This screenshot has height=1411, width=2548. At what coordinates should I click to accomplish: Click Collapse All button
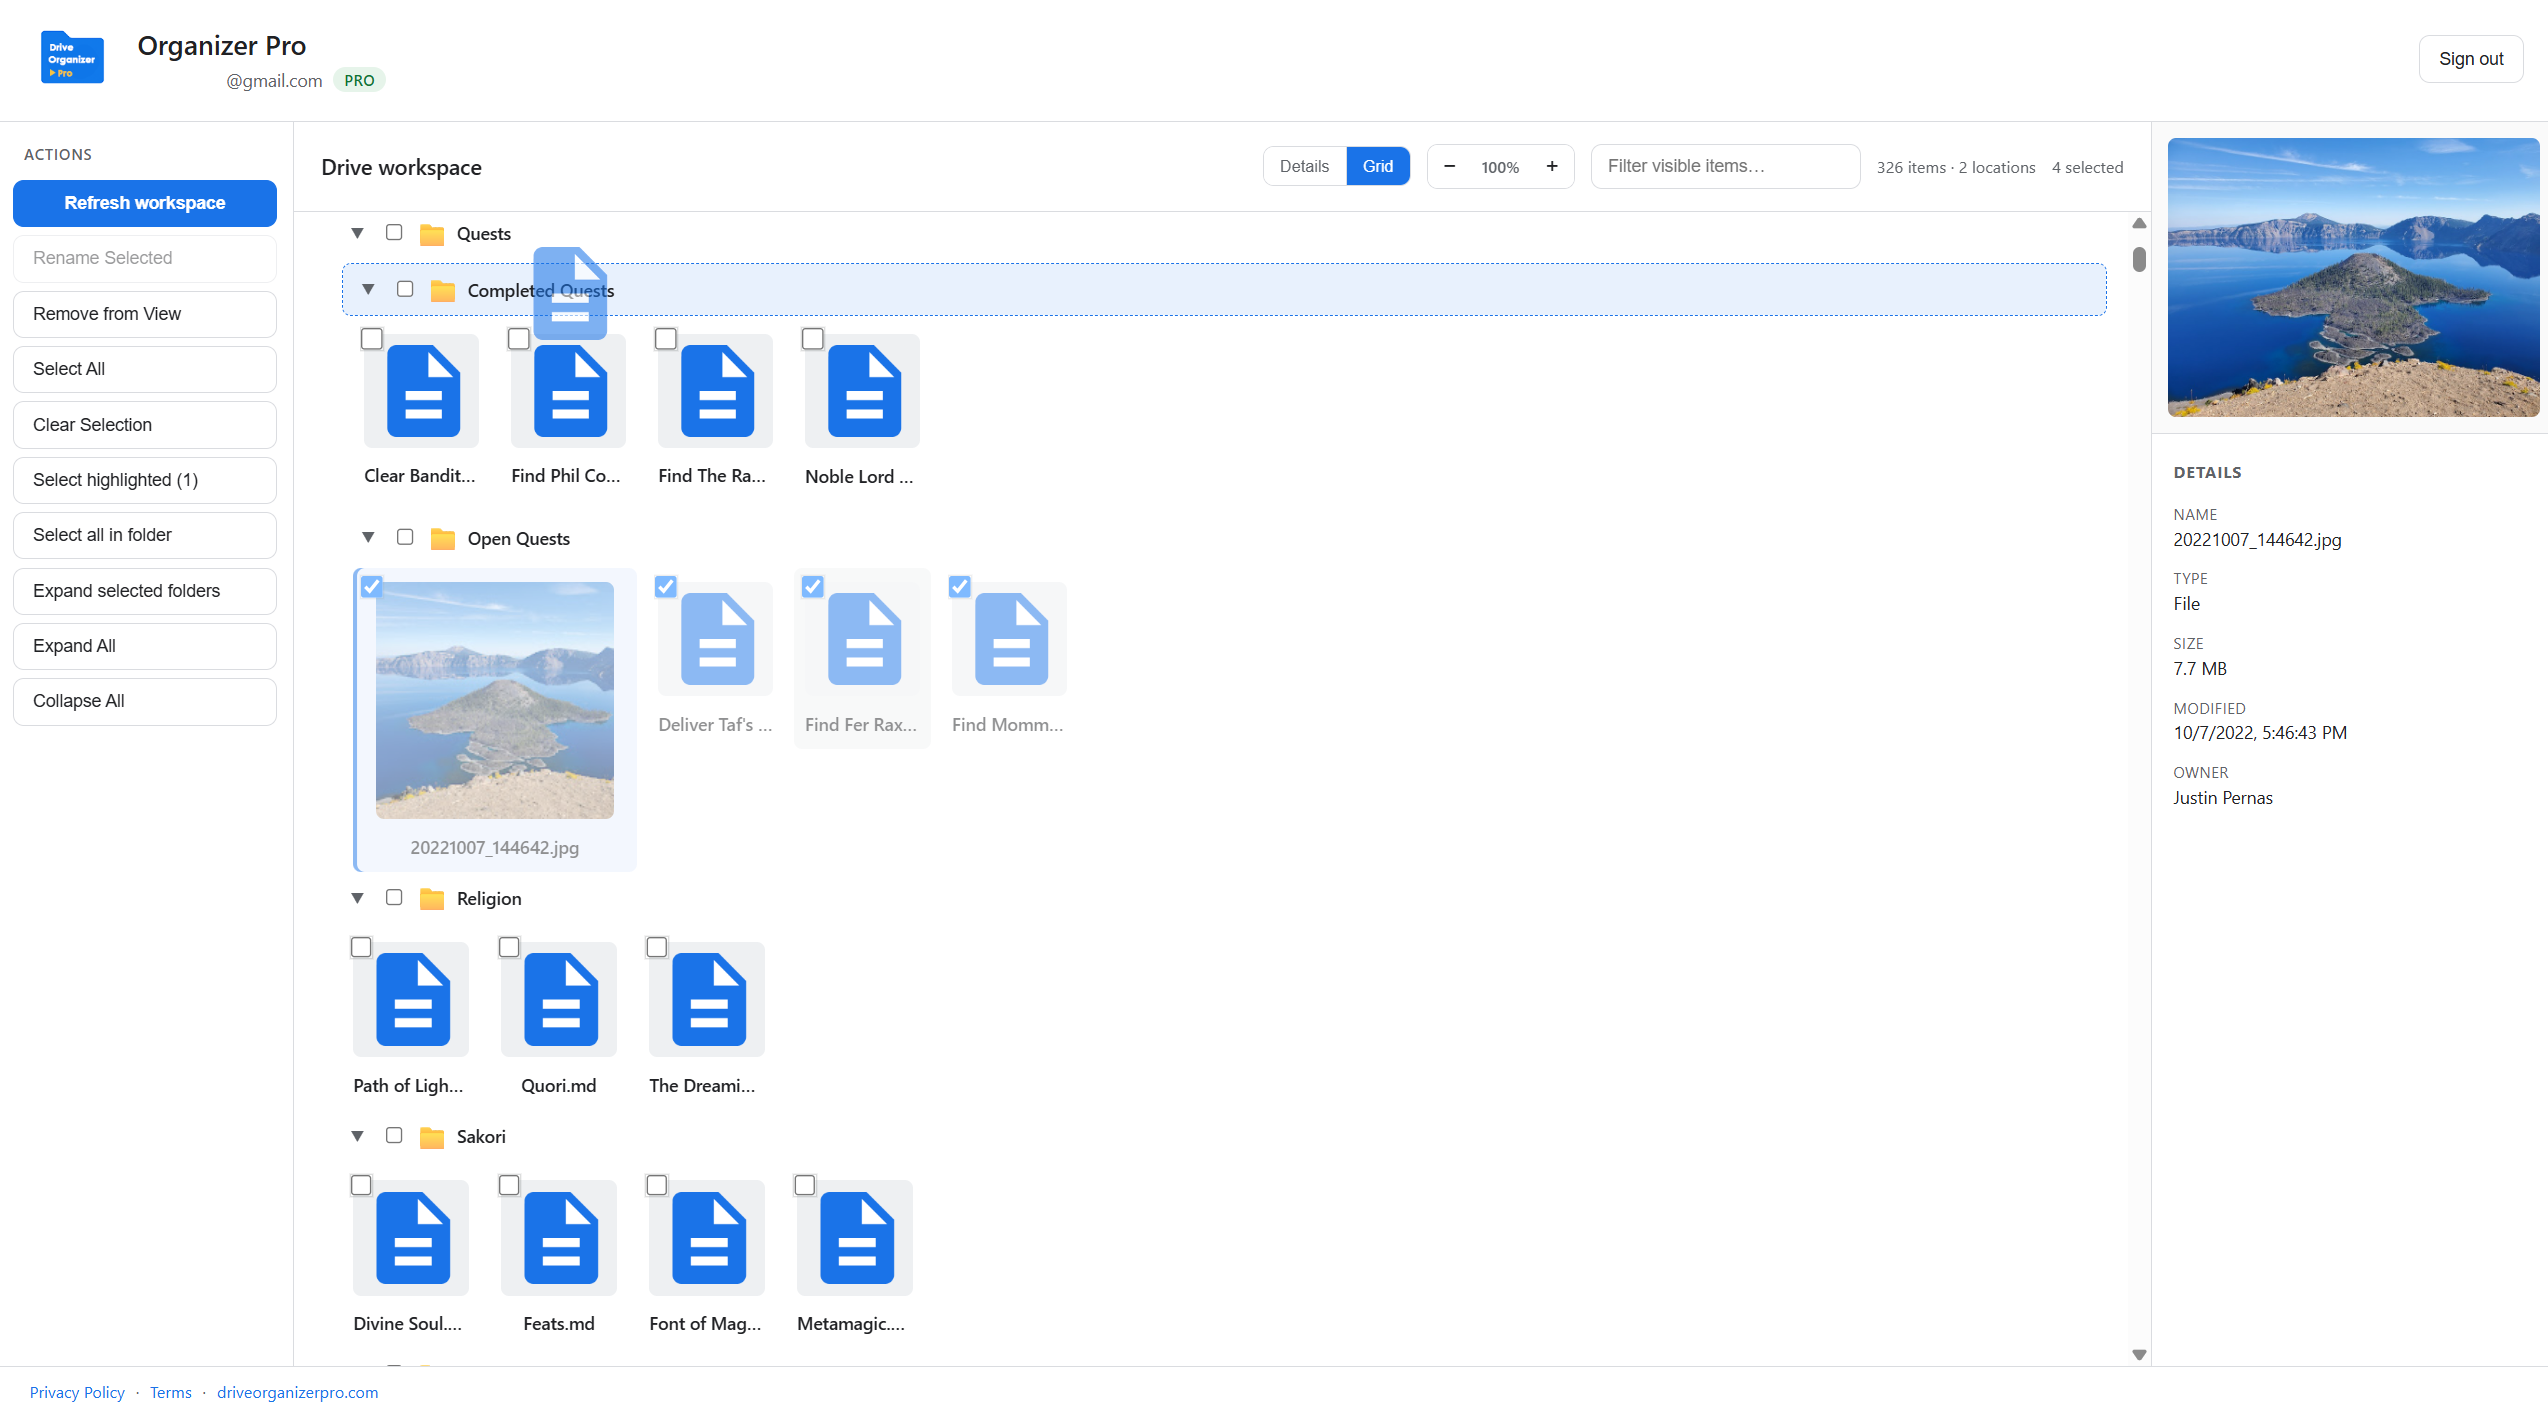[145, 701]
